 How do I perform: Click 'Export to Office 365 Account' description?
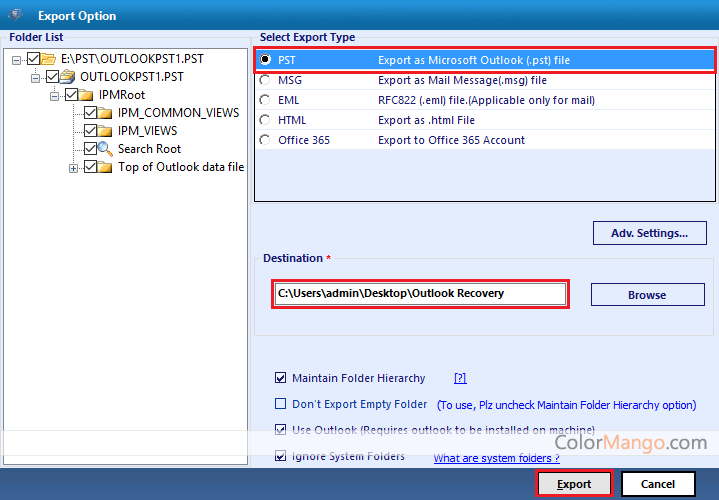[x=451, y=140]
